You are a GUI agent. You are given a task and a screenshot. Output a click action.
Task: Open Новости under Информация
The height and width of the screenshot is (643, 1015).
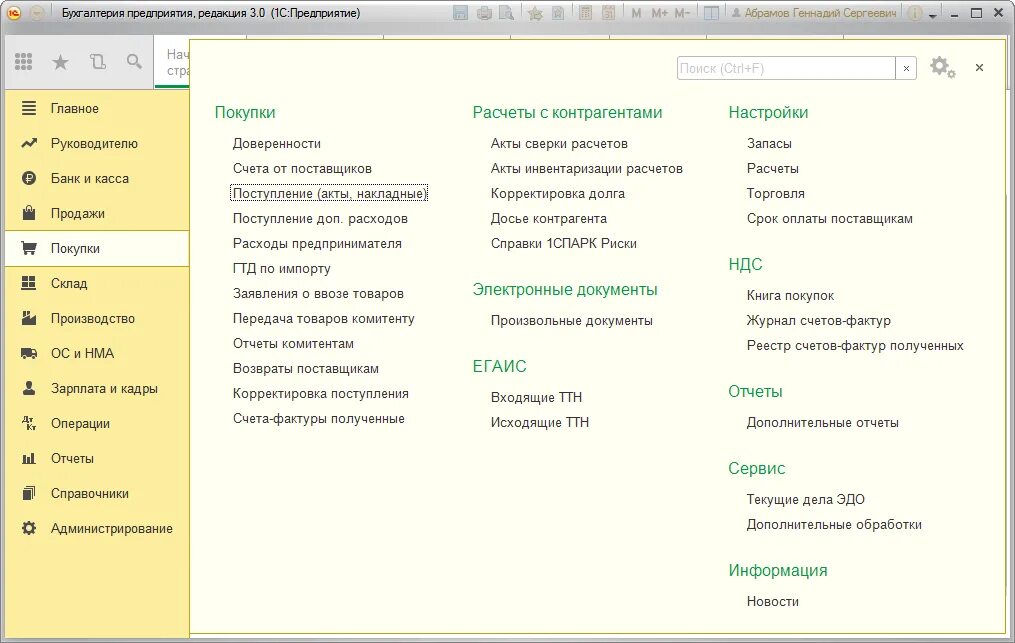(x=772, y=601)
